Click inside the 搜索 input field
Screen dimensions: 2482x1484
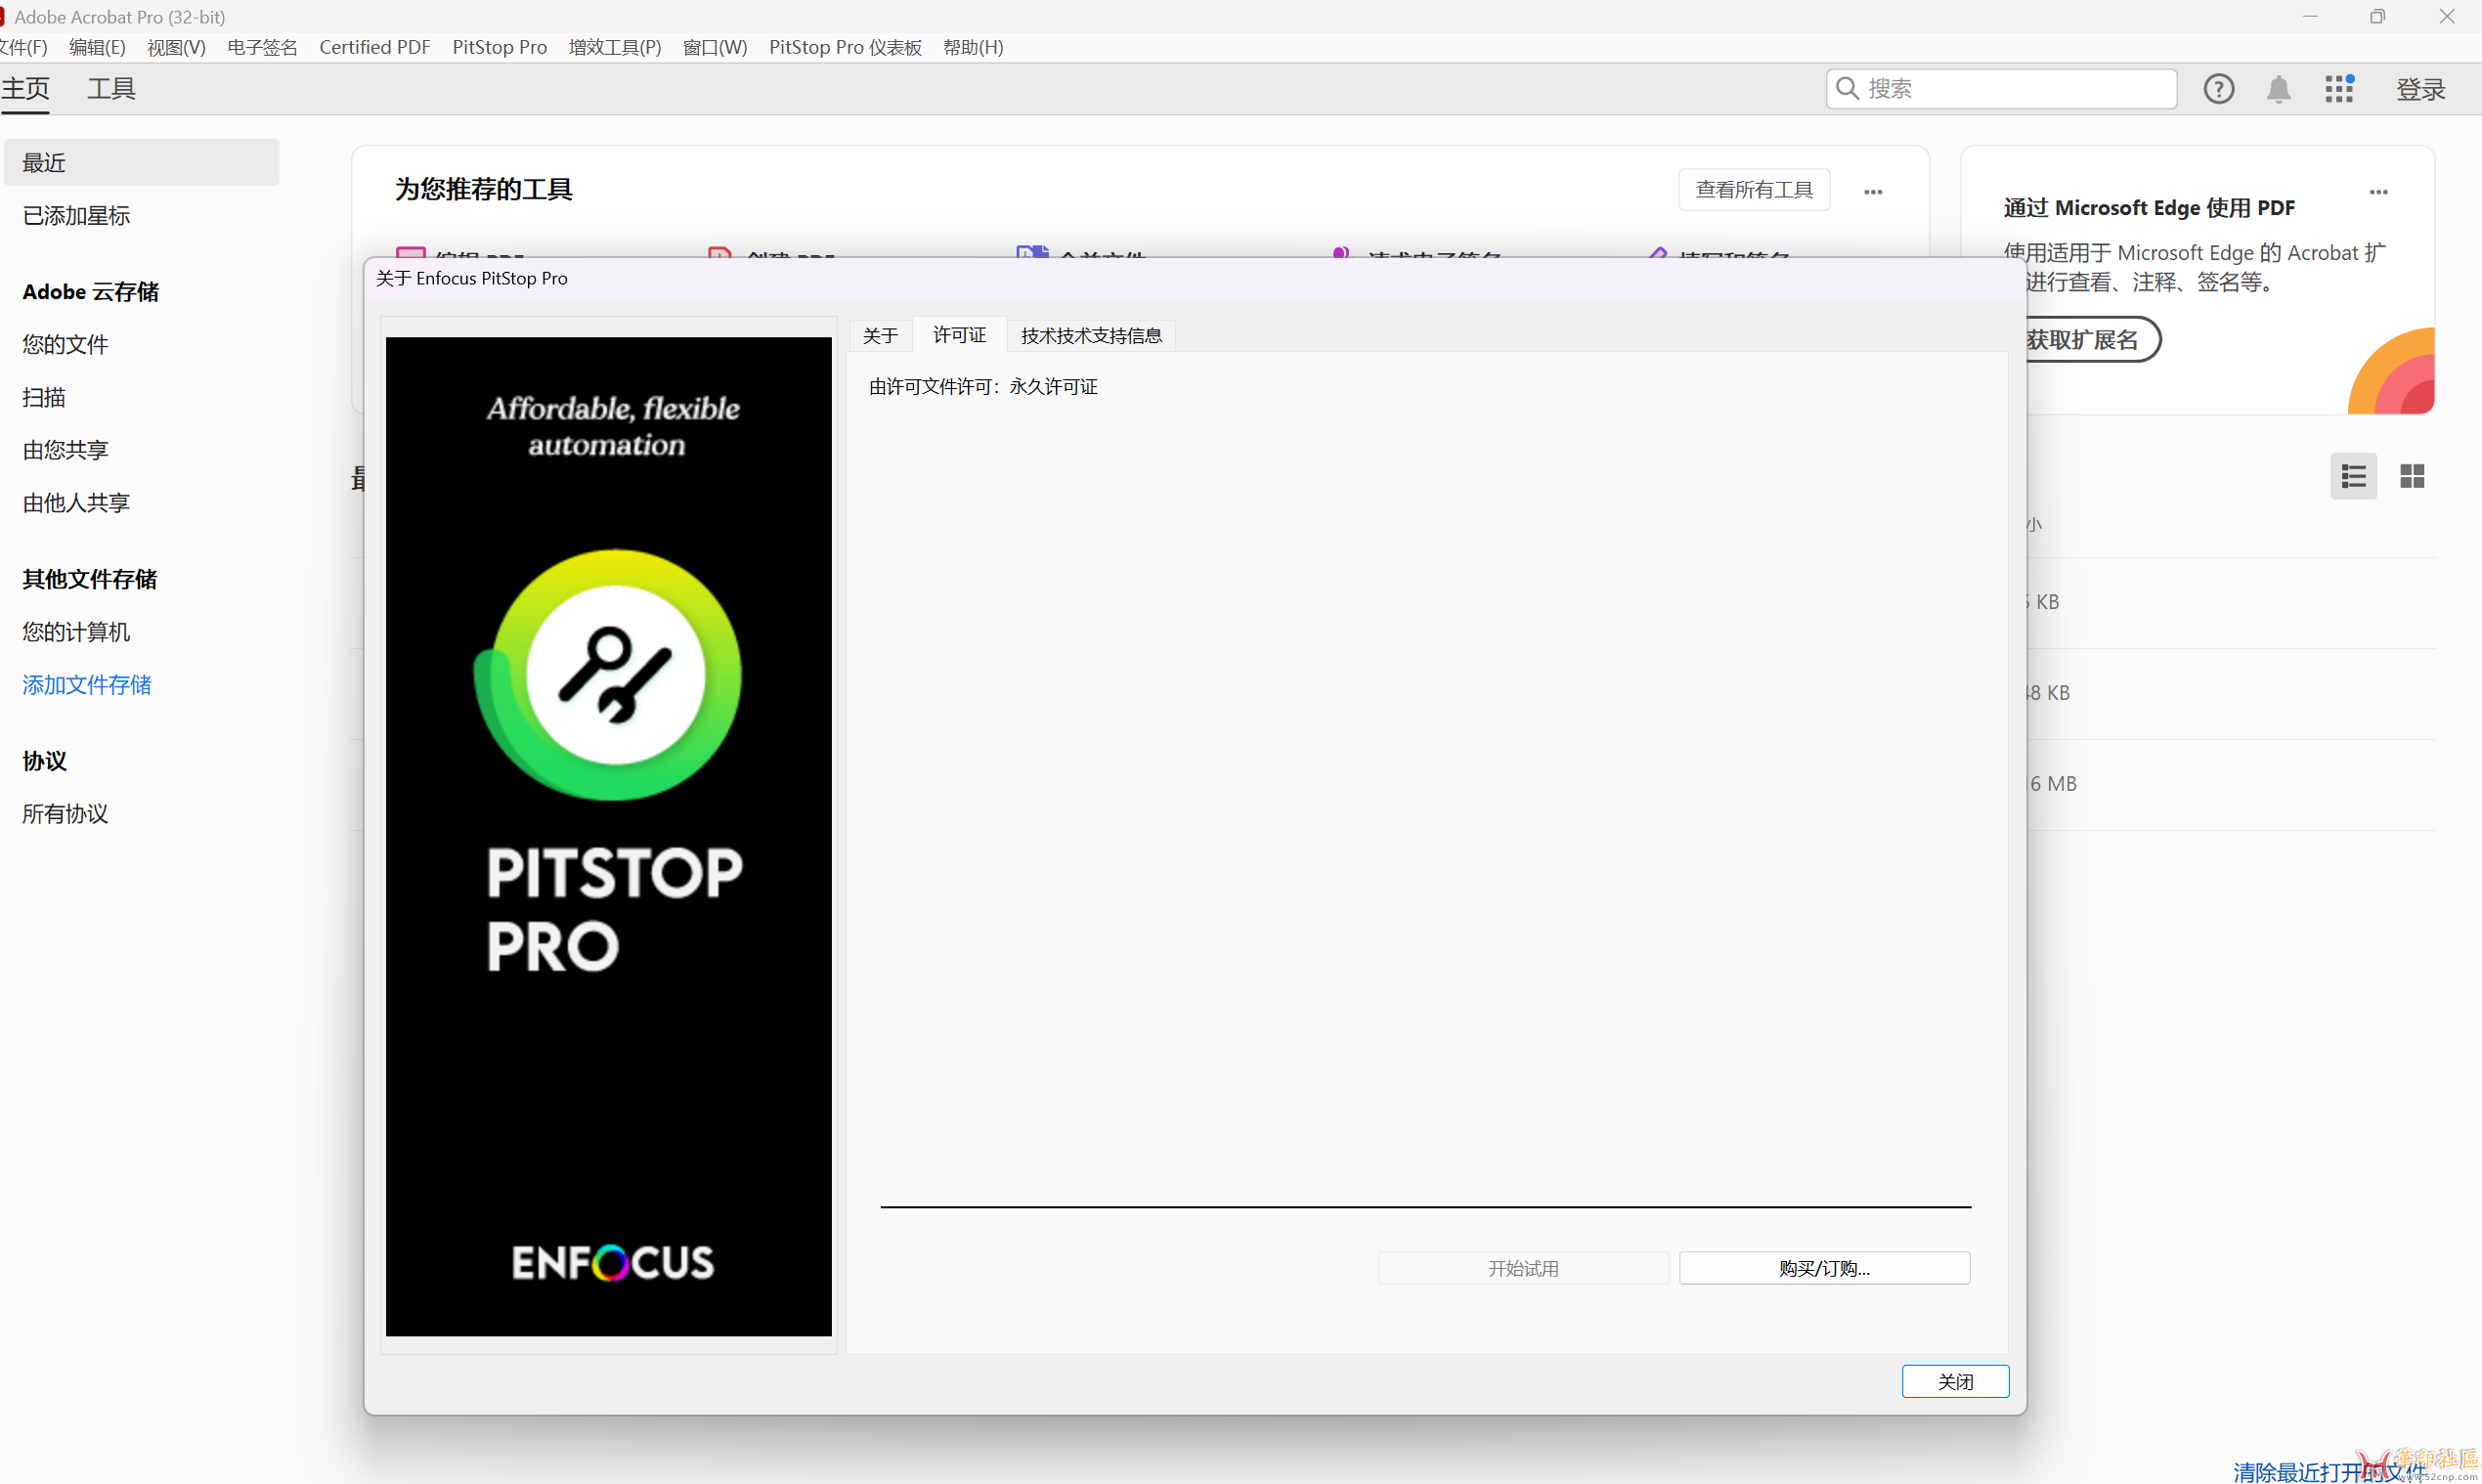coord(2010,89)
